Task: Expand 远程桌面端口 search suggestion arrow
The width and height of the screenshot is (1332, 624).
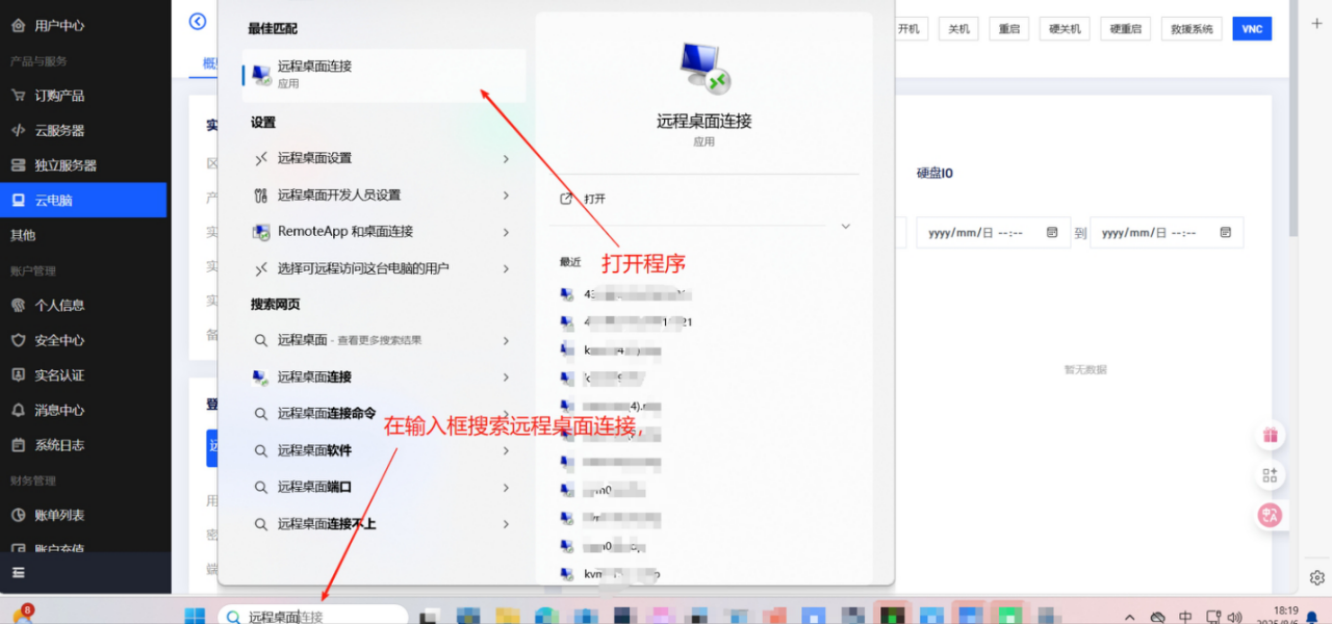Action: tap(506, 488)
